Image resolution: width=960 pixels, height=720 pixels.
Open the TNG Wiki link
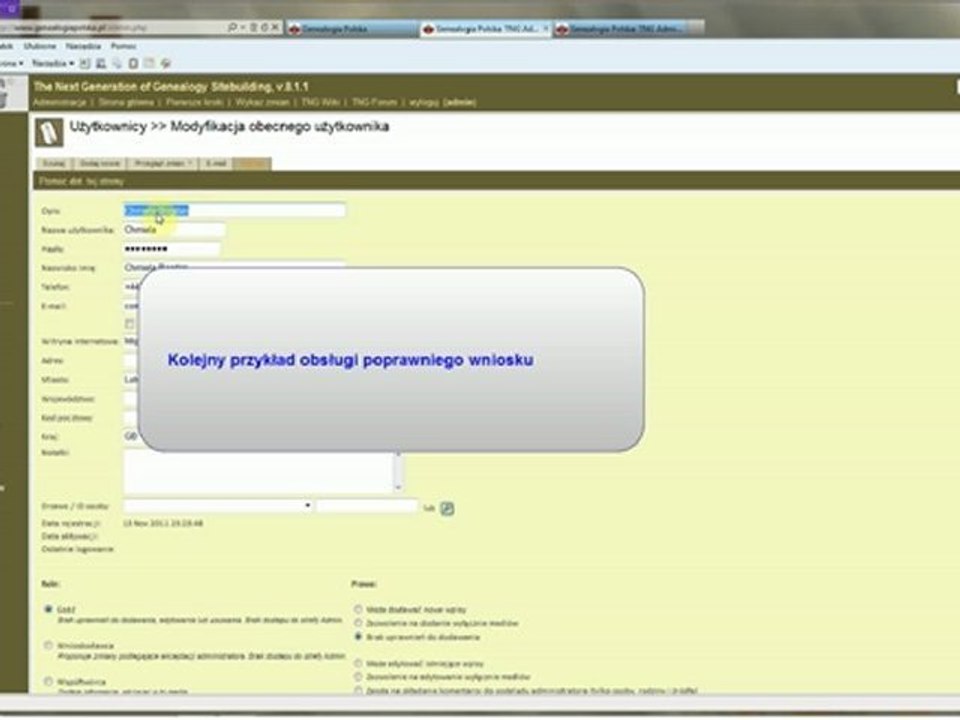(320, 102)
